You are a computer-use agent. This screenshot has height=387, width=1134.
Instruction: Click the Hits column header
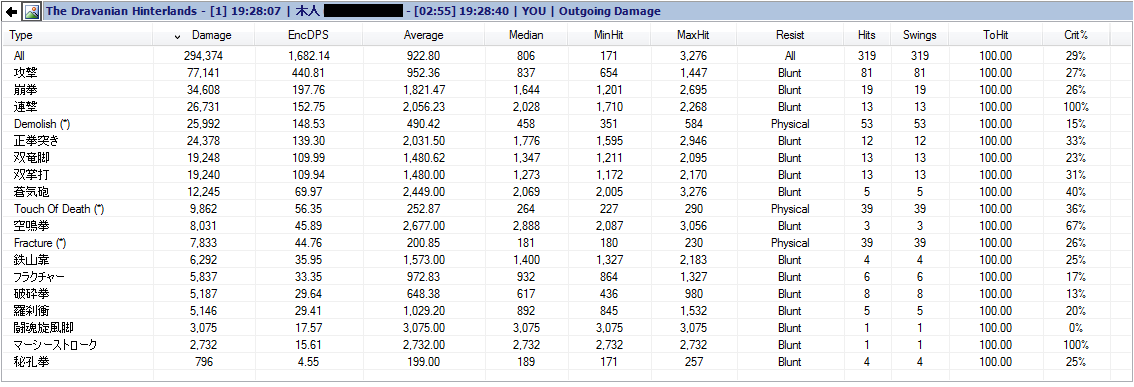pyautogui.click(x=866, y=35)
